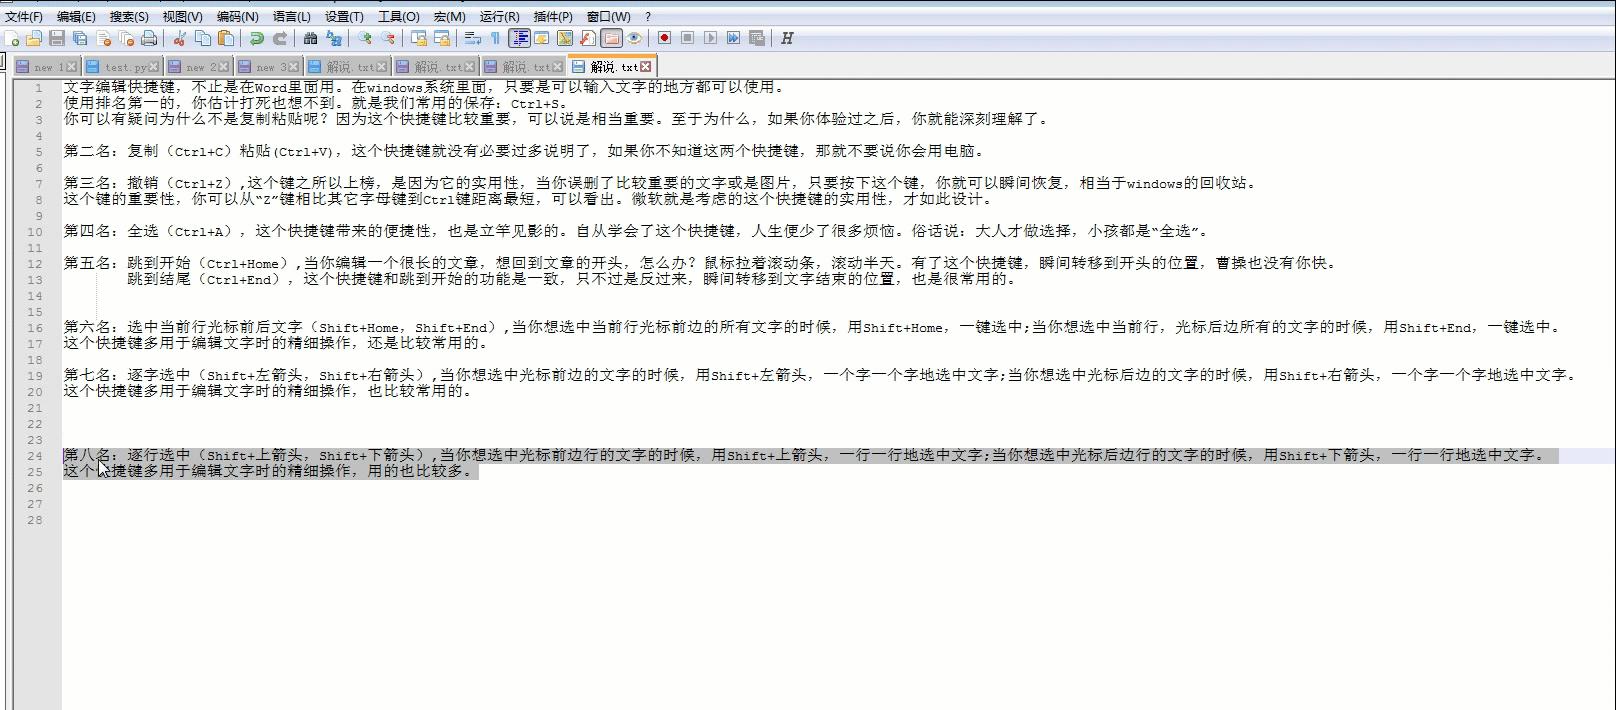Close the new 3 tab
Screen dimensions: 1616x710
[294, 67]
